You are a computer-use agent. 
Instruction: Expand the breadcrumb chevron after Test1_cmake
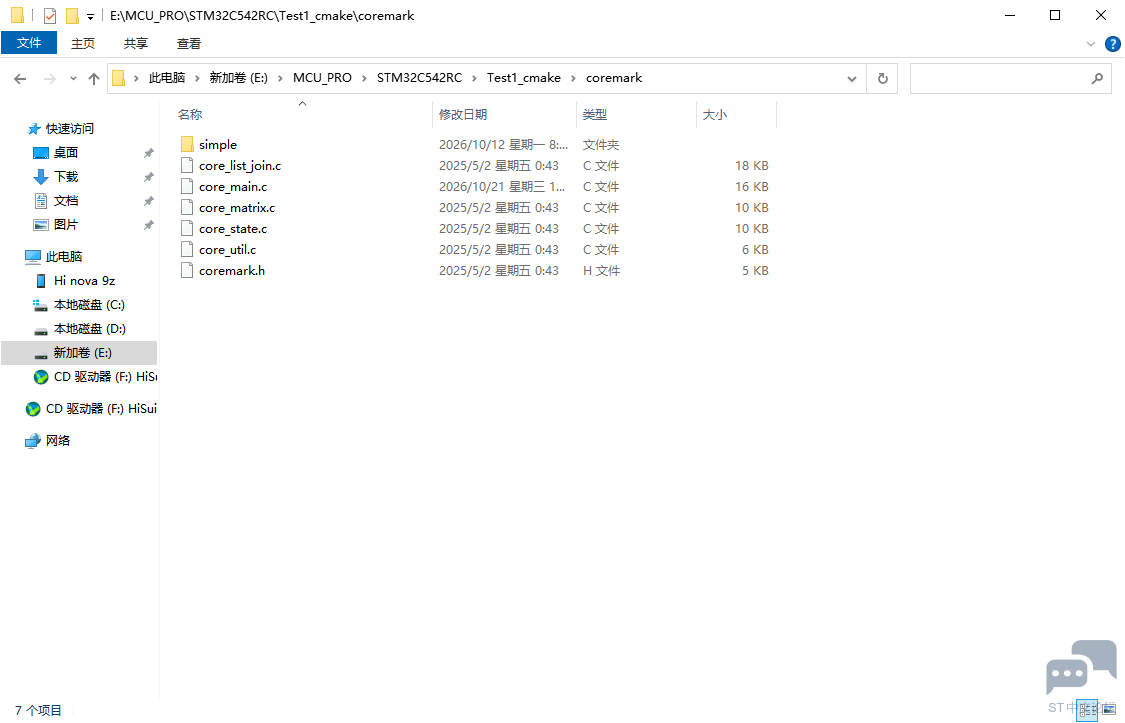click(573, 78)
